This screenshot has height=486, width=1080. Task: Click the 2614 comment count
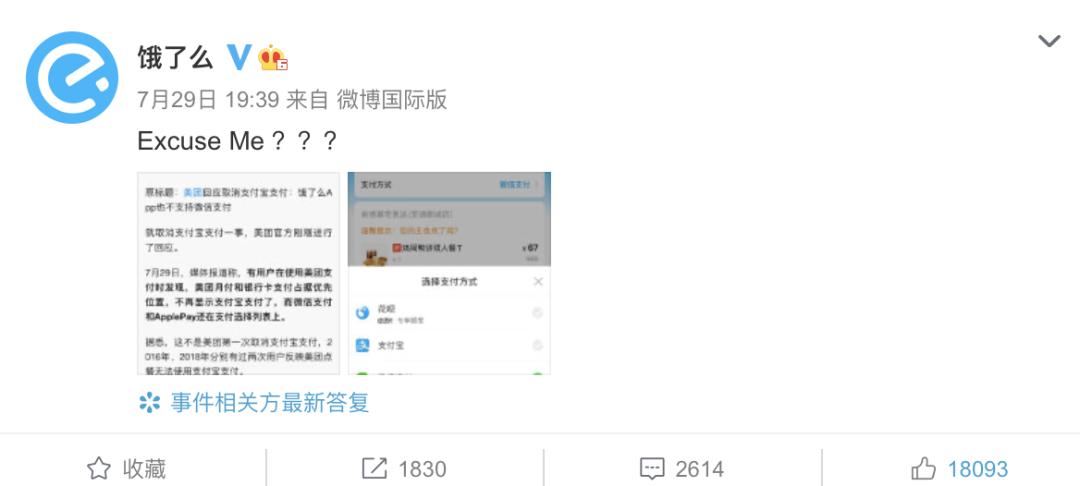coord(699,469)
